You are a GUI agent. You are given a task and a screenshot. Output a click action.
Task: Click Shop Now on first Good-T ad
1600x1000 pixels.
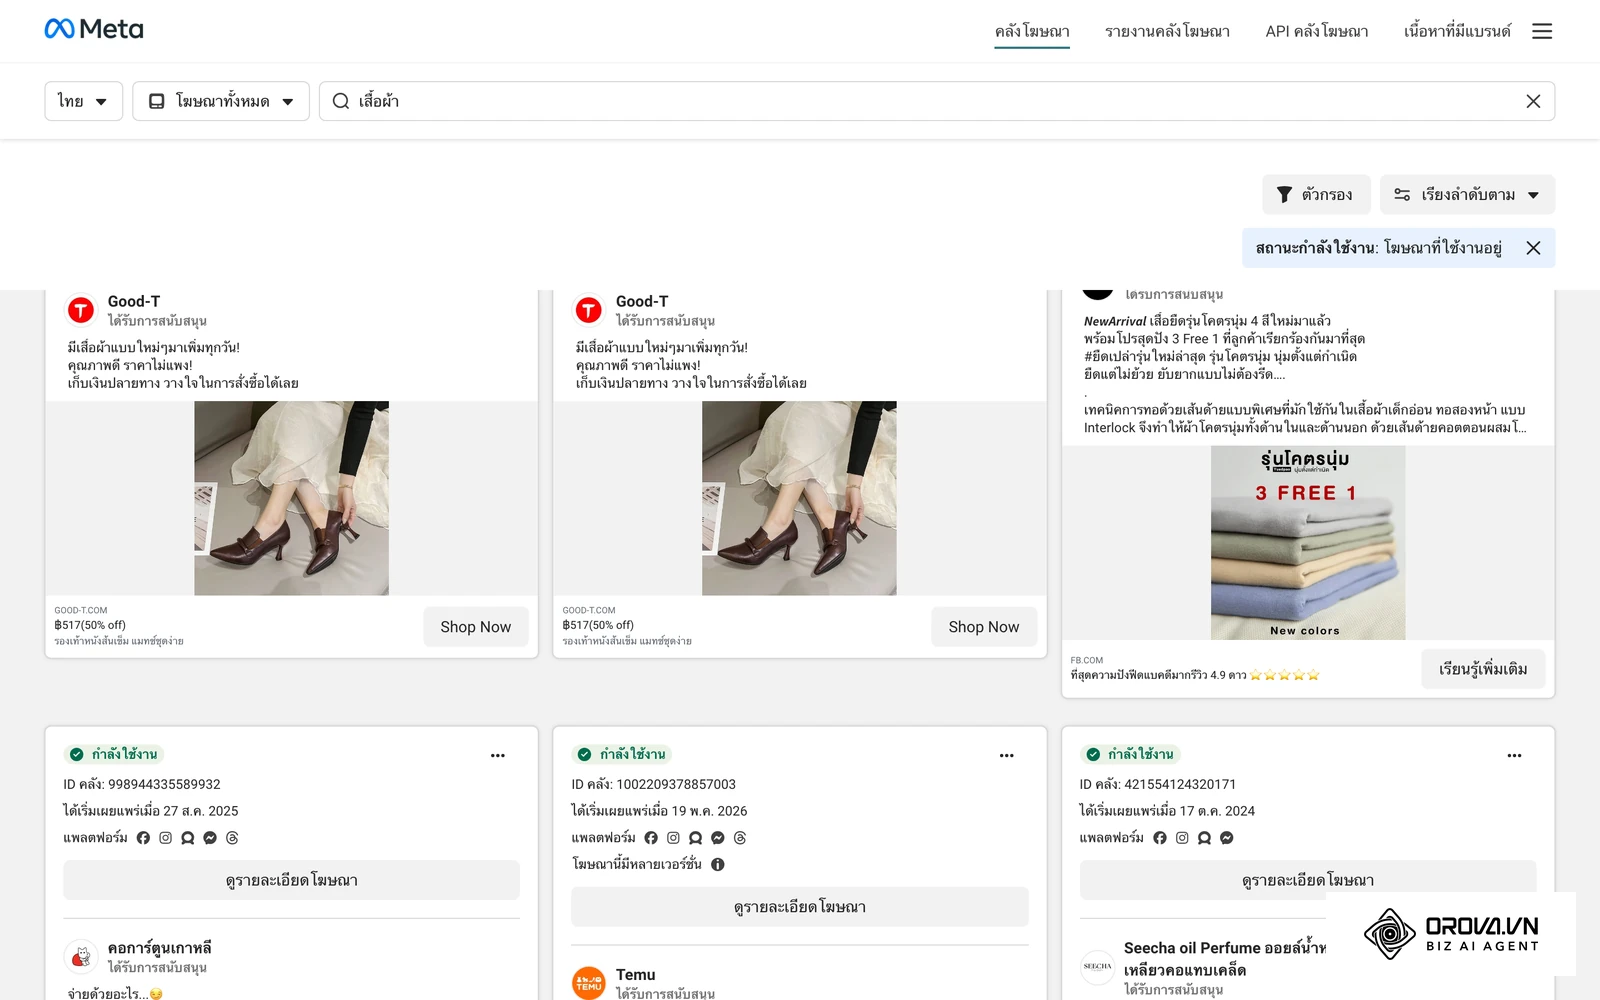tap(476, 627)
